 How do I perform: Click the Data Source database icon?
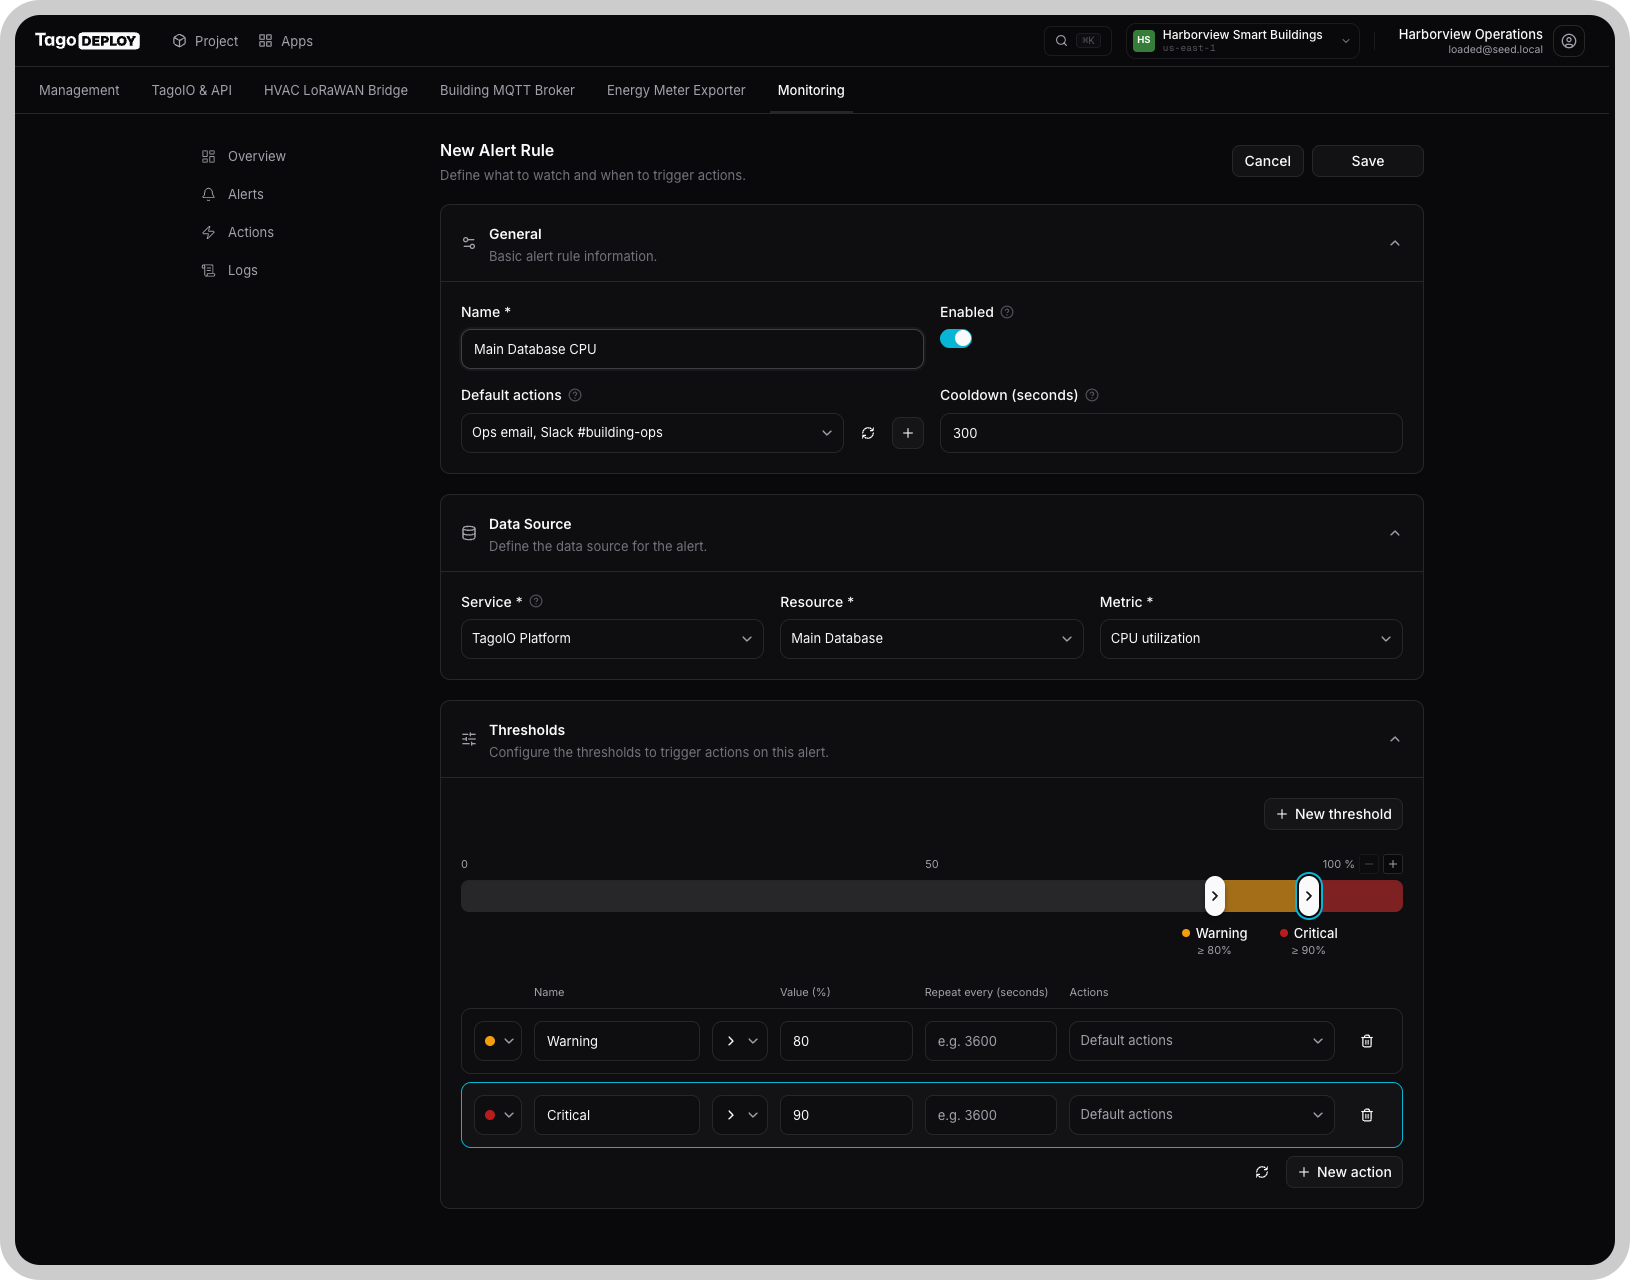[469, 533]
